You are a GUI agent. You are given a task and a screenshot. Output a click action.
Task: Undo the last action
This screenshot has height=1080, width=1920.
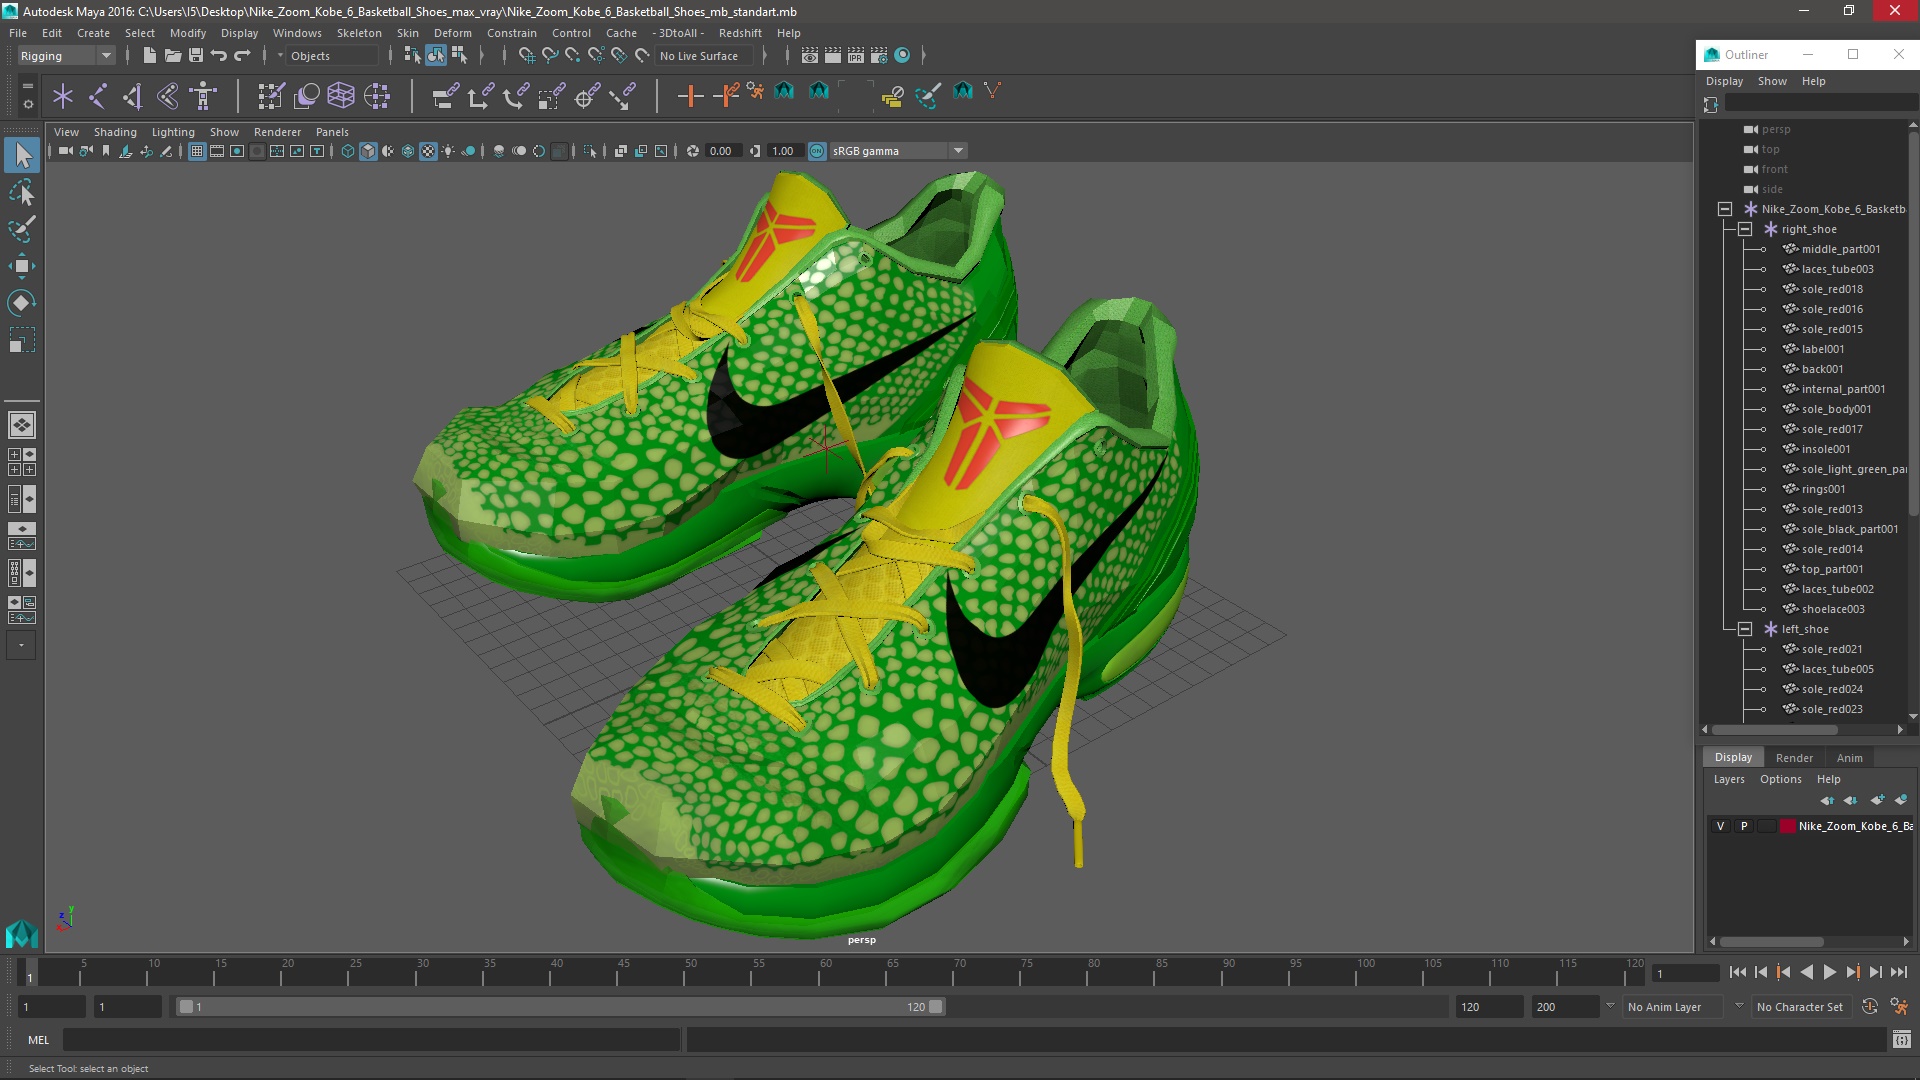(x=219, y=56)
